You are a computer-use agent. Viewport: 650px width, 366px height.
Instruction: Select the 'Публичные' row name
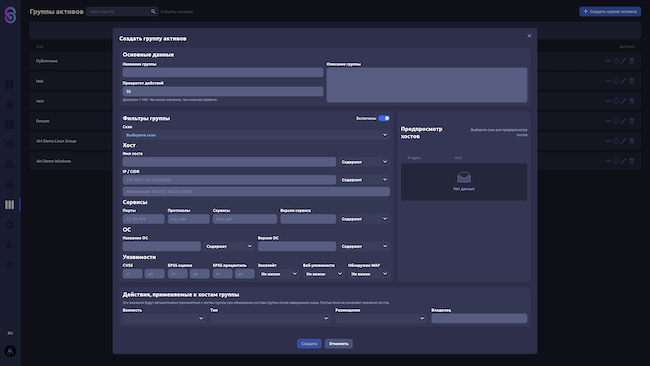47,61
